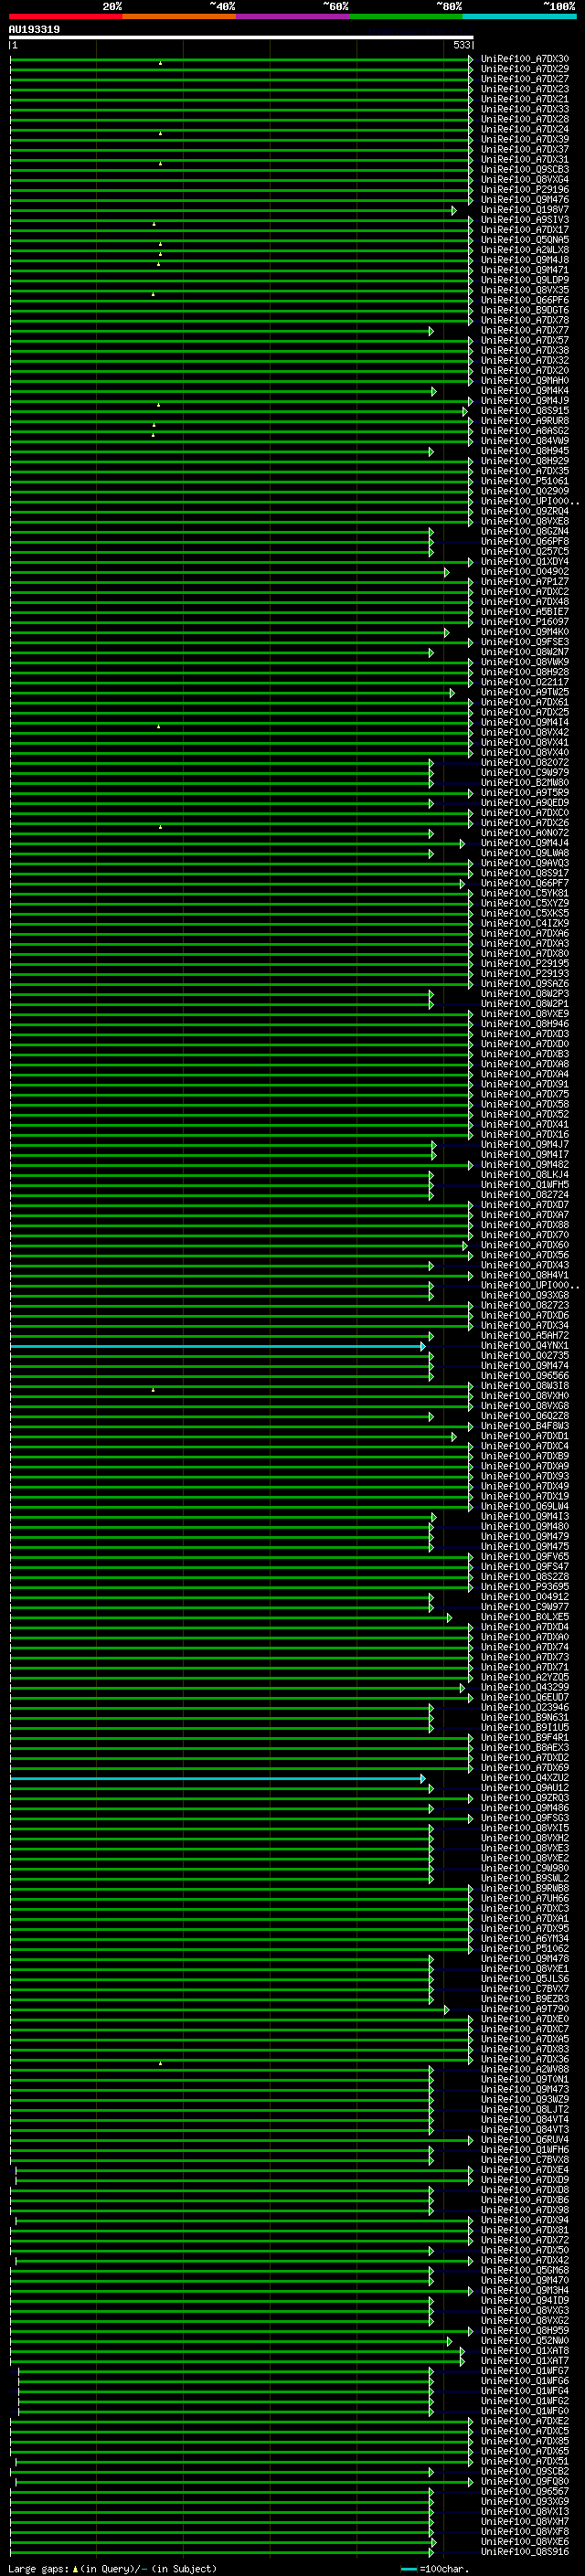The image size is (585, 2576).
Task: Select label UniRef100_O82072
Action: [525, 763]
